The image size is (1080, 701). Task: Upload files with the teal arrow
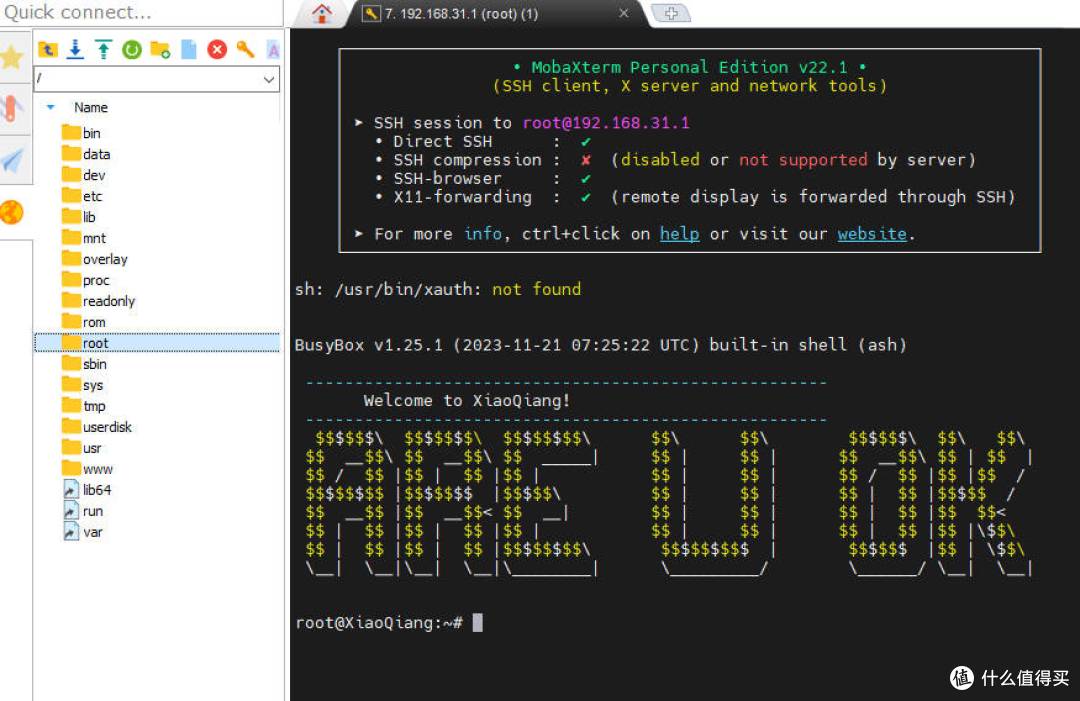[x=103, y=49]
